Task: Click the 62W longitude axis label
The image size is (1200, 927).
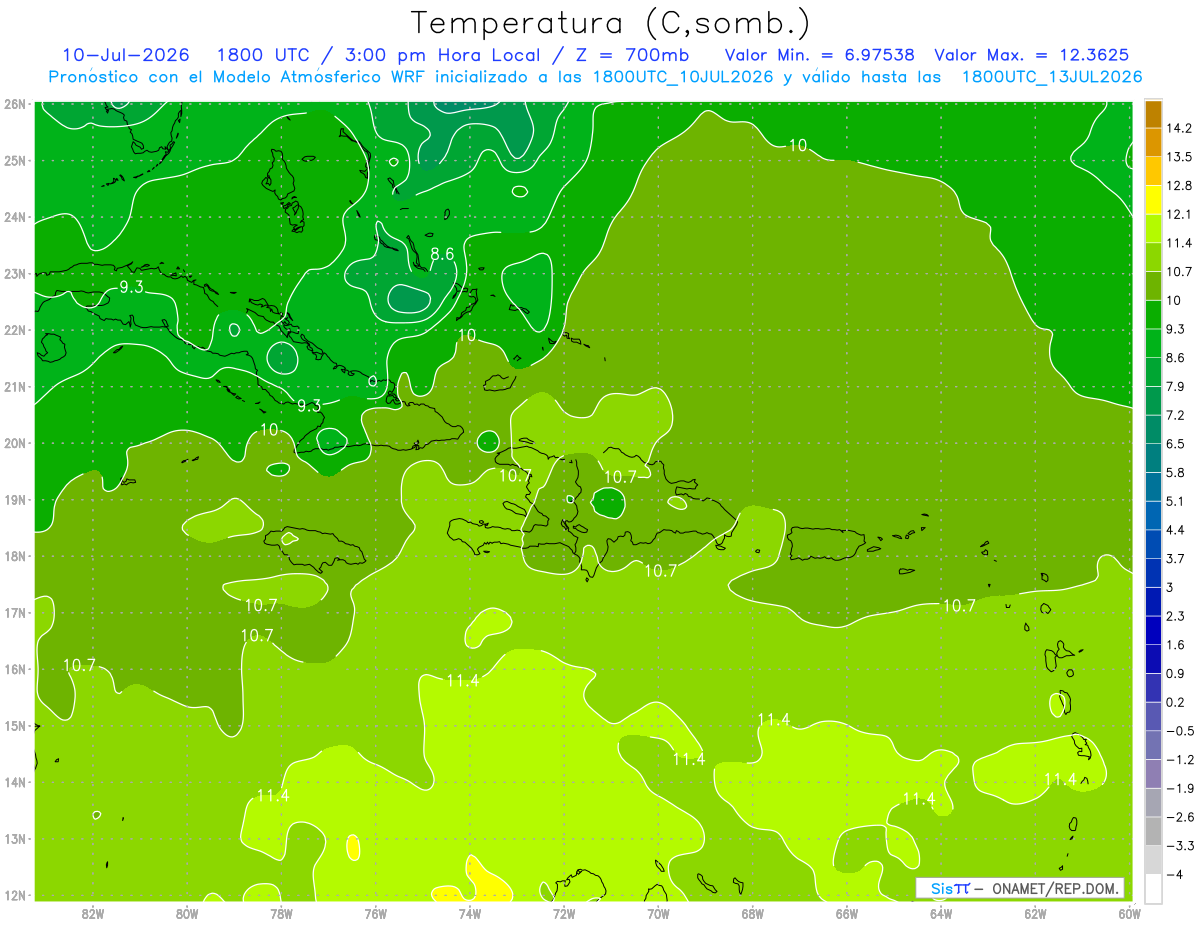Action: pos(1035,912)
